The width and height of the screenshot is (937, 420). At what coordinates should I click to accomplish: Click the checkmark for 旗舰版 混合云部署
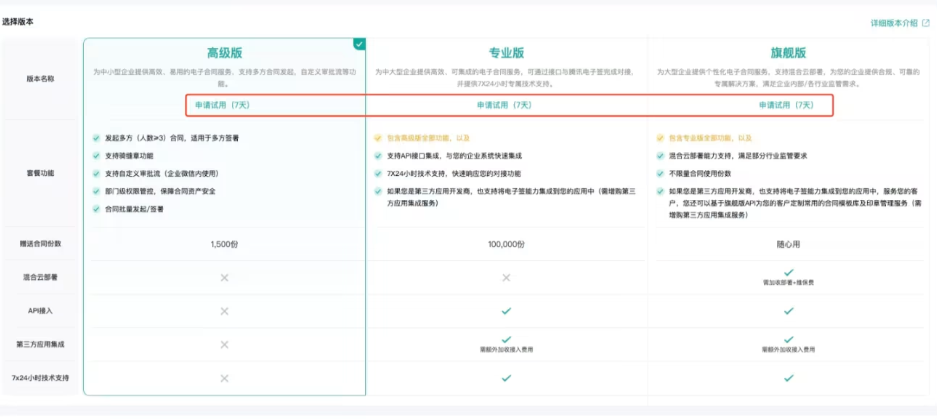pos(788,272)
